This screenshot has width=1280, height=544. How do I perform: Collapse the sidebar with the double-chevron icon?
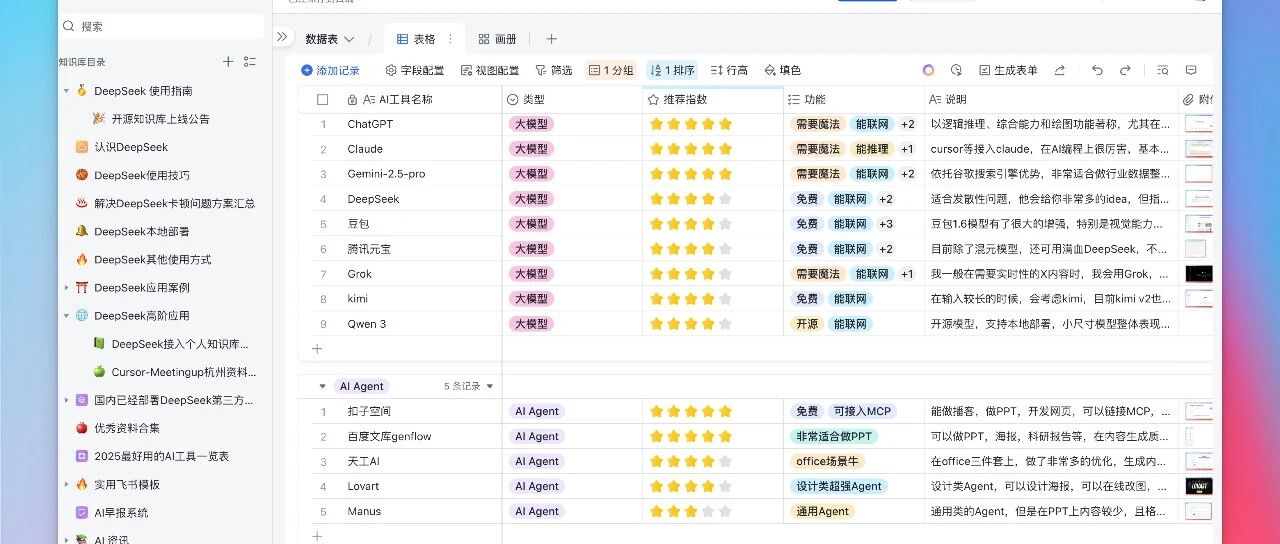[282, 37]
